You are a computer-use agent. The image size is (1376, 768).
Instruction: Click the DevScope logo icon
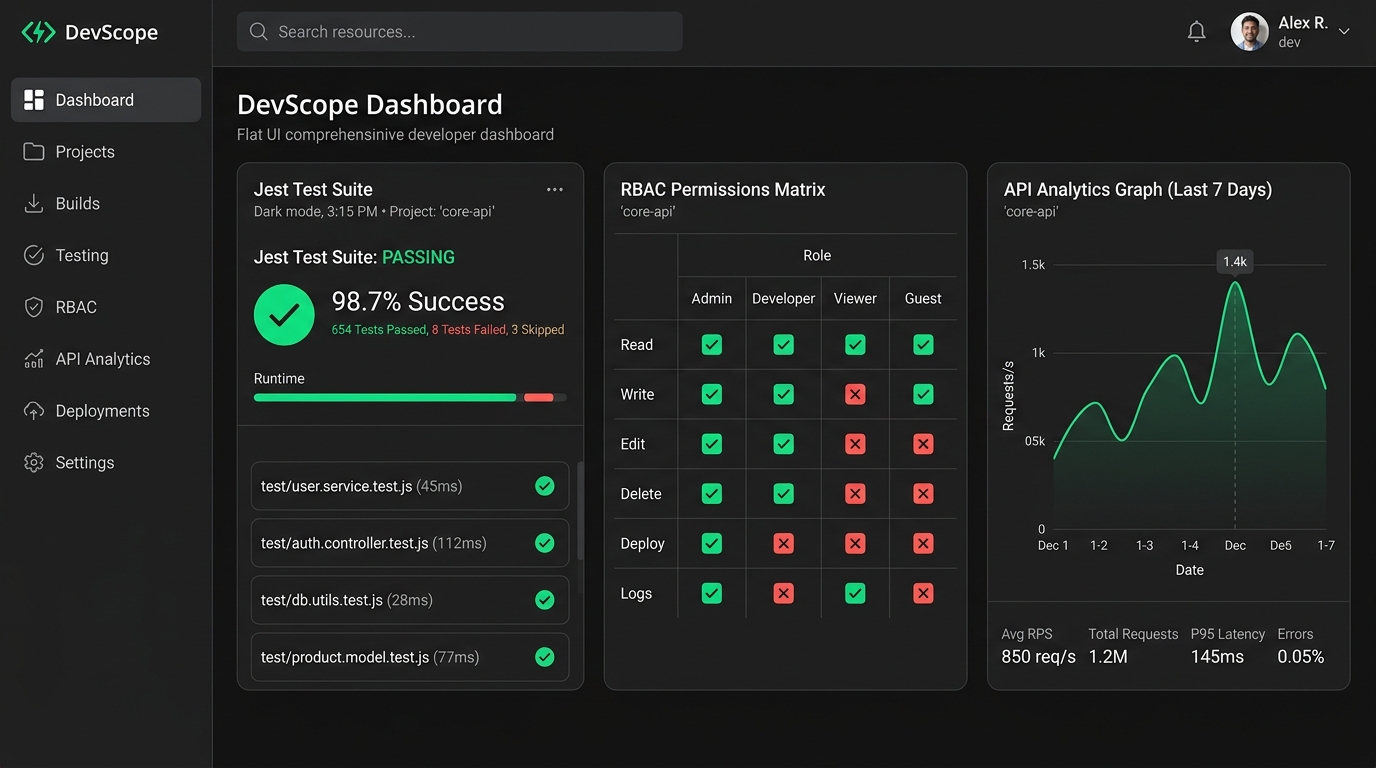tap(38, 32)
